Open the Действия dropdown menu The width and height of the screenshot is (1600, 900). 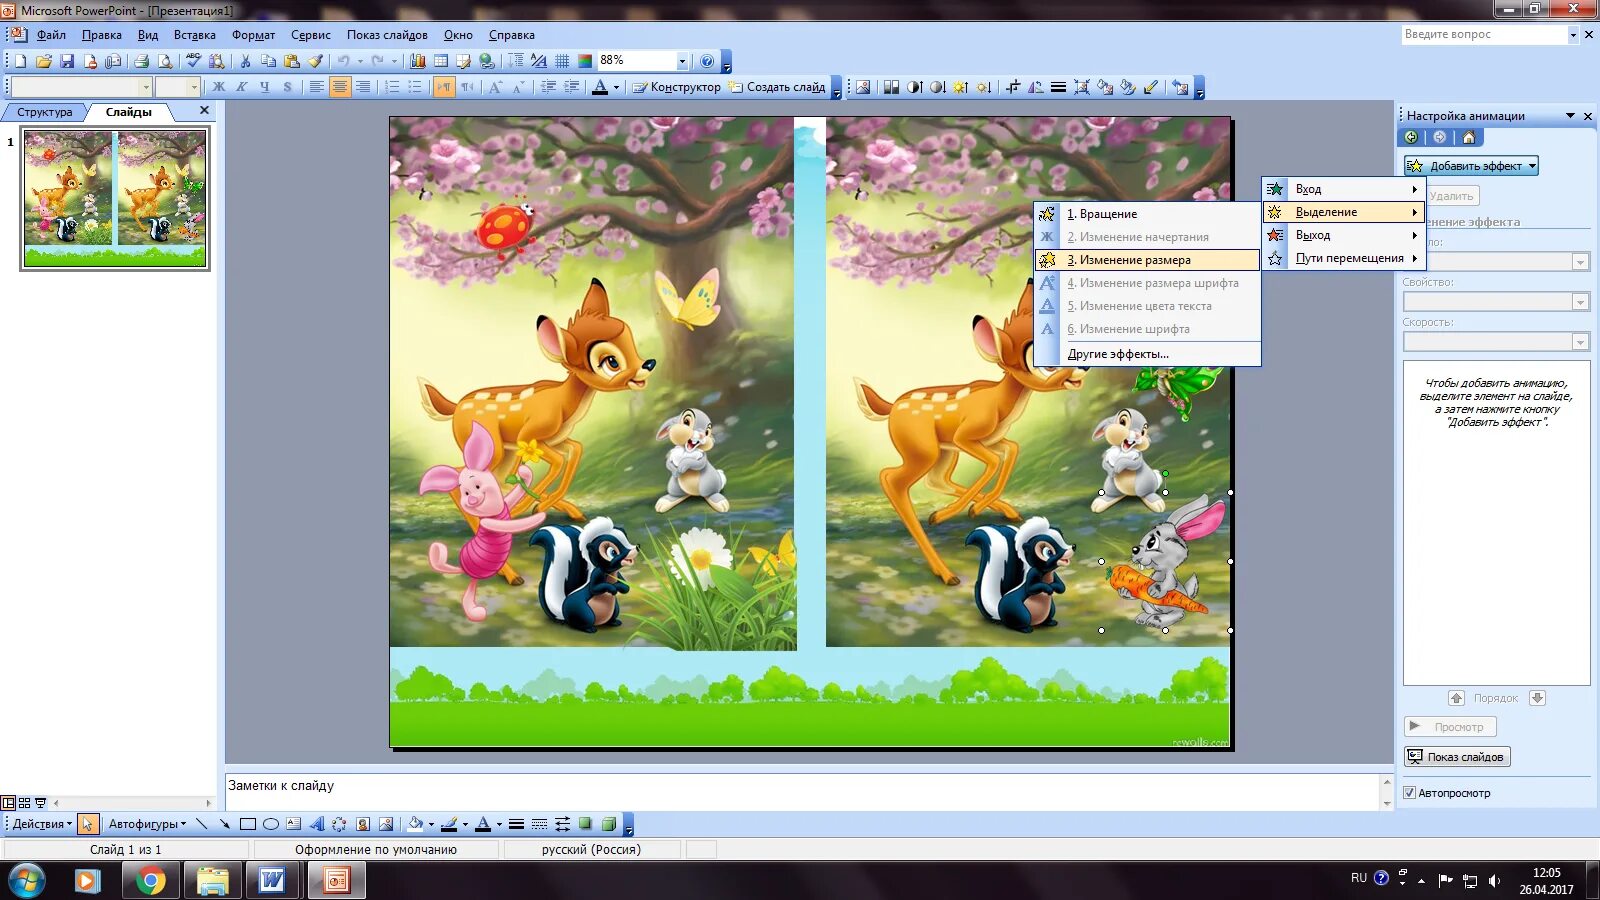pos(43,824)
